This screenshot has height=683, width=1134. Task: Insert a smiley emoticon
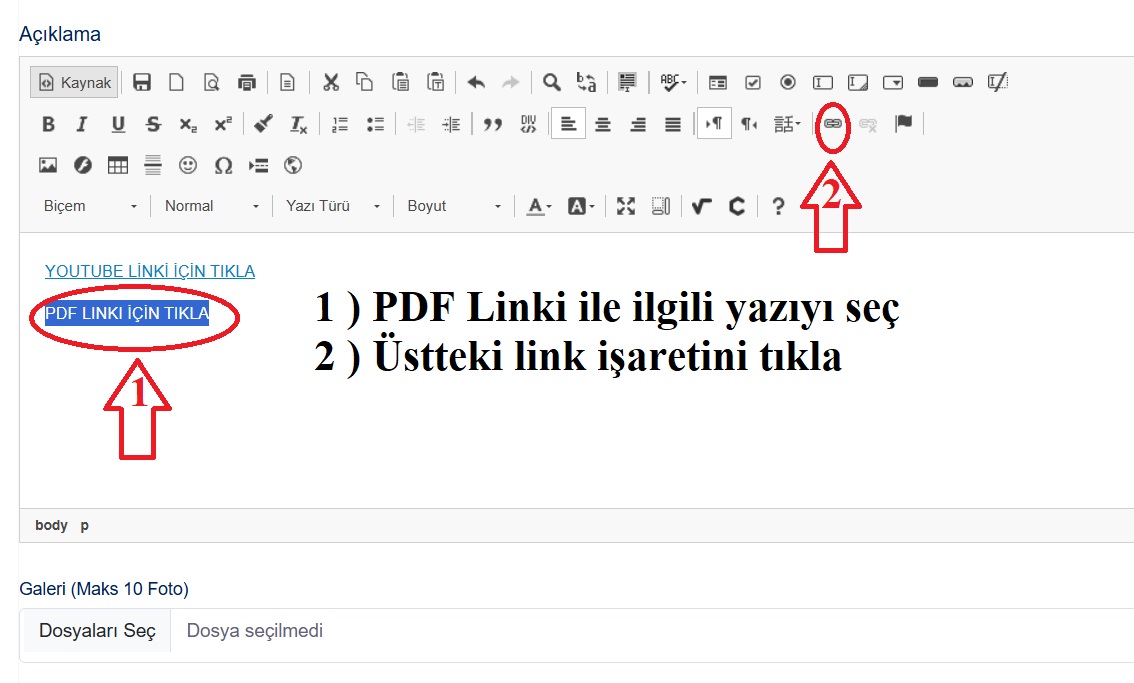coord(188,165)
